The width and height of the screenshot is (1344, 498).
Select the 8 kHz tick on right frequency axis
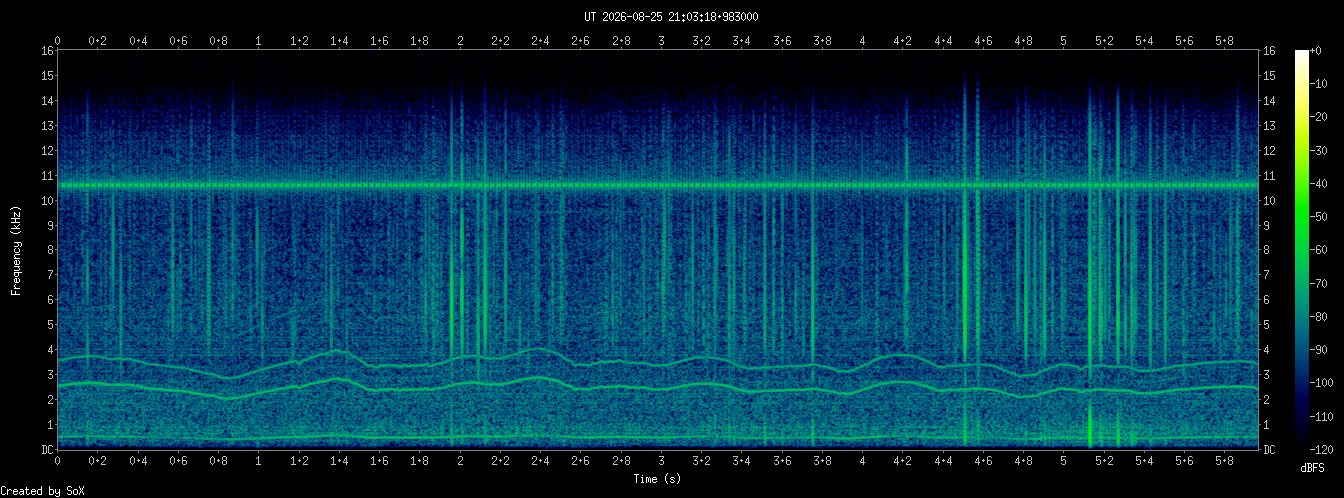(x=1267, y=250)
